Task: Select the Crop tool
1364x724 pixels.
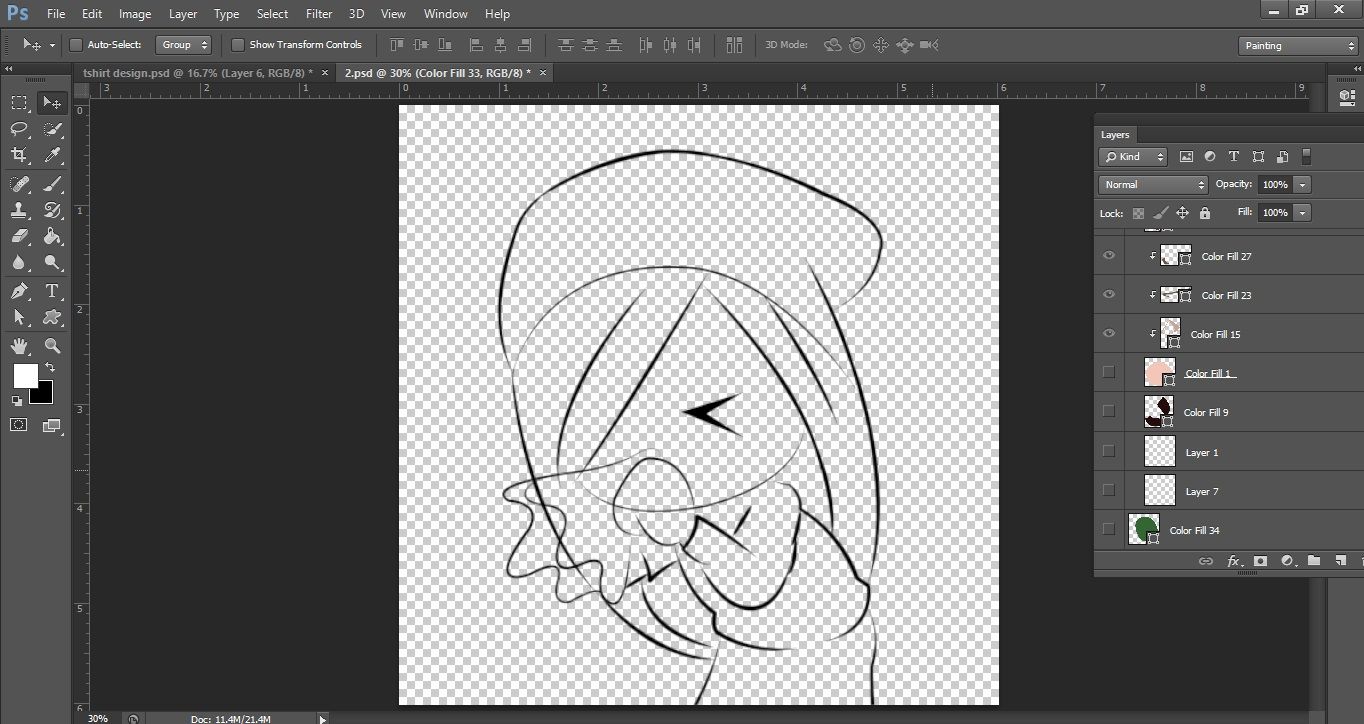Action: (19, 155)
